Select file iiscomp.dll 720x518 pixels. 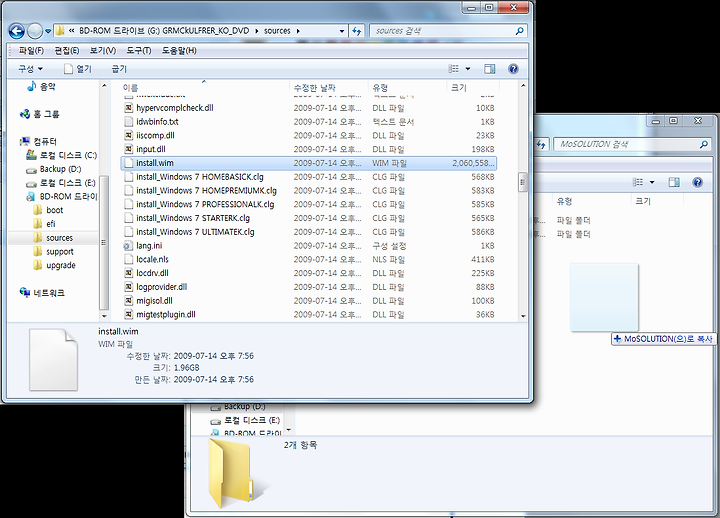(309, 135)
